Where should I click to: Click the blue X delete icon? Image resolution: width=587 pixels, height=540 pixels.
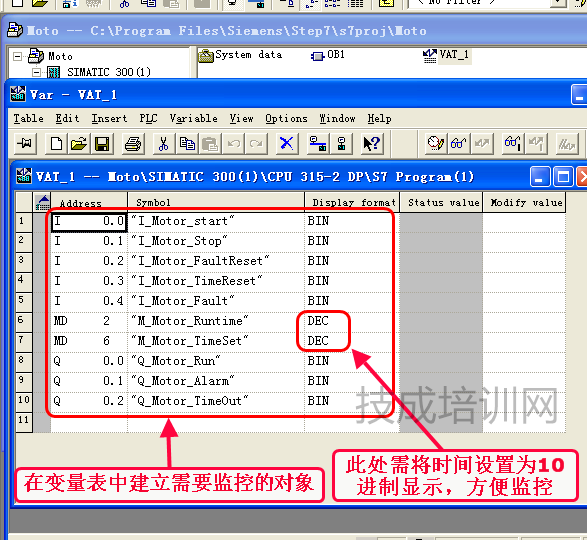point(286,143)
